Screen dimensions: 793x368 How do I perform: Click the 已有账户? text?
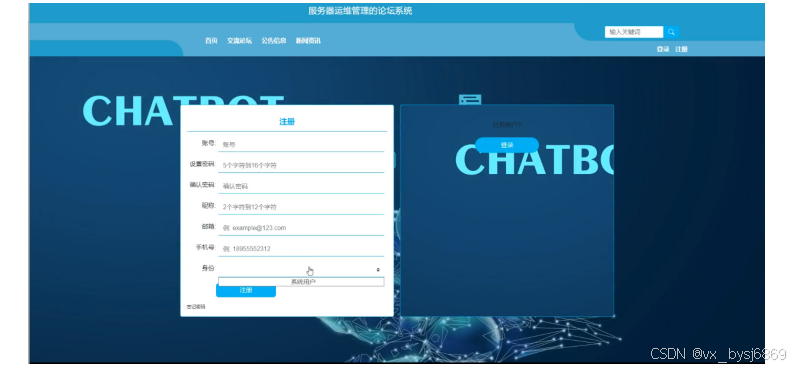click(507, 125)
